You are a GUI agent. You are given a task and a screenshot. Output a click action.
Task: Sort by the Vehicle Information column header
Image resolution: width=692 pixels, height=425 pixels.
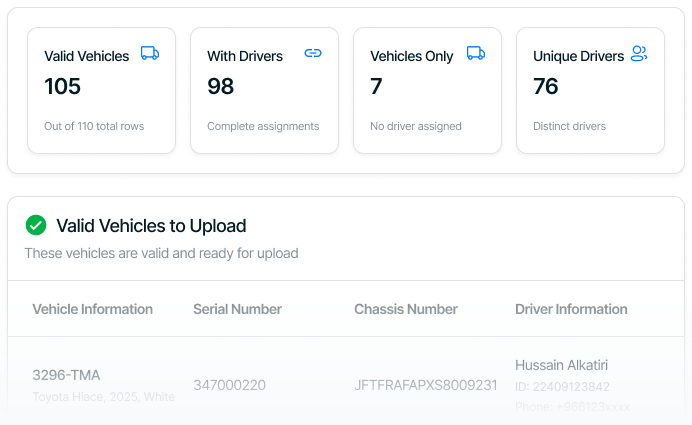click(92, 309)
